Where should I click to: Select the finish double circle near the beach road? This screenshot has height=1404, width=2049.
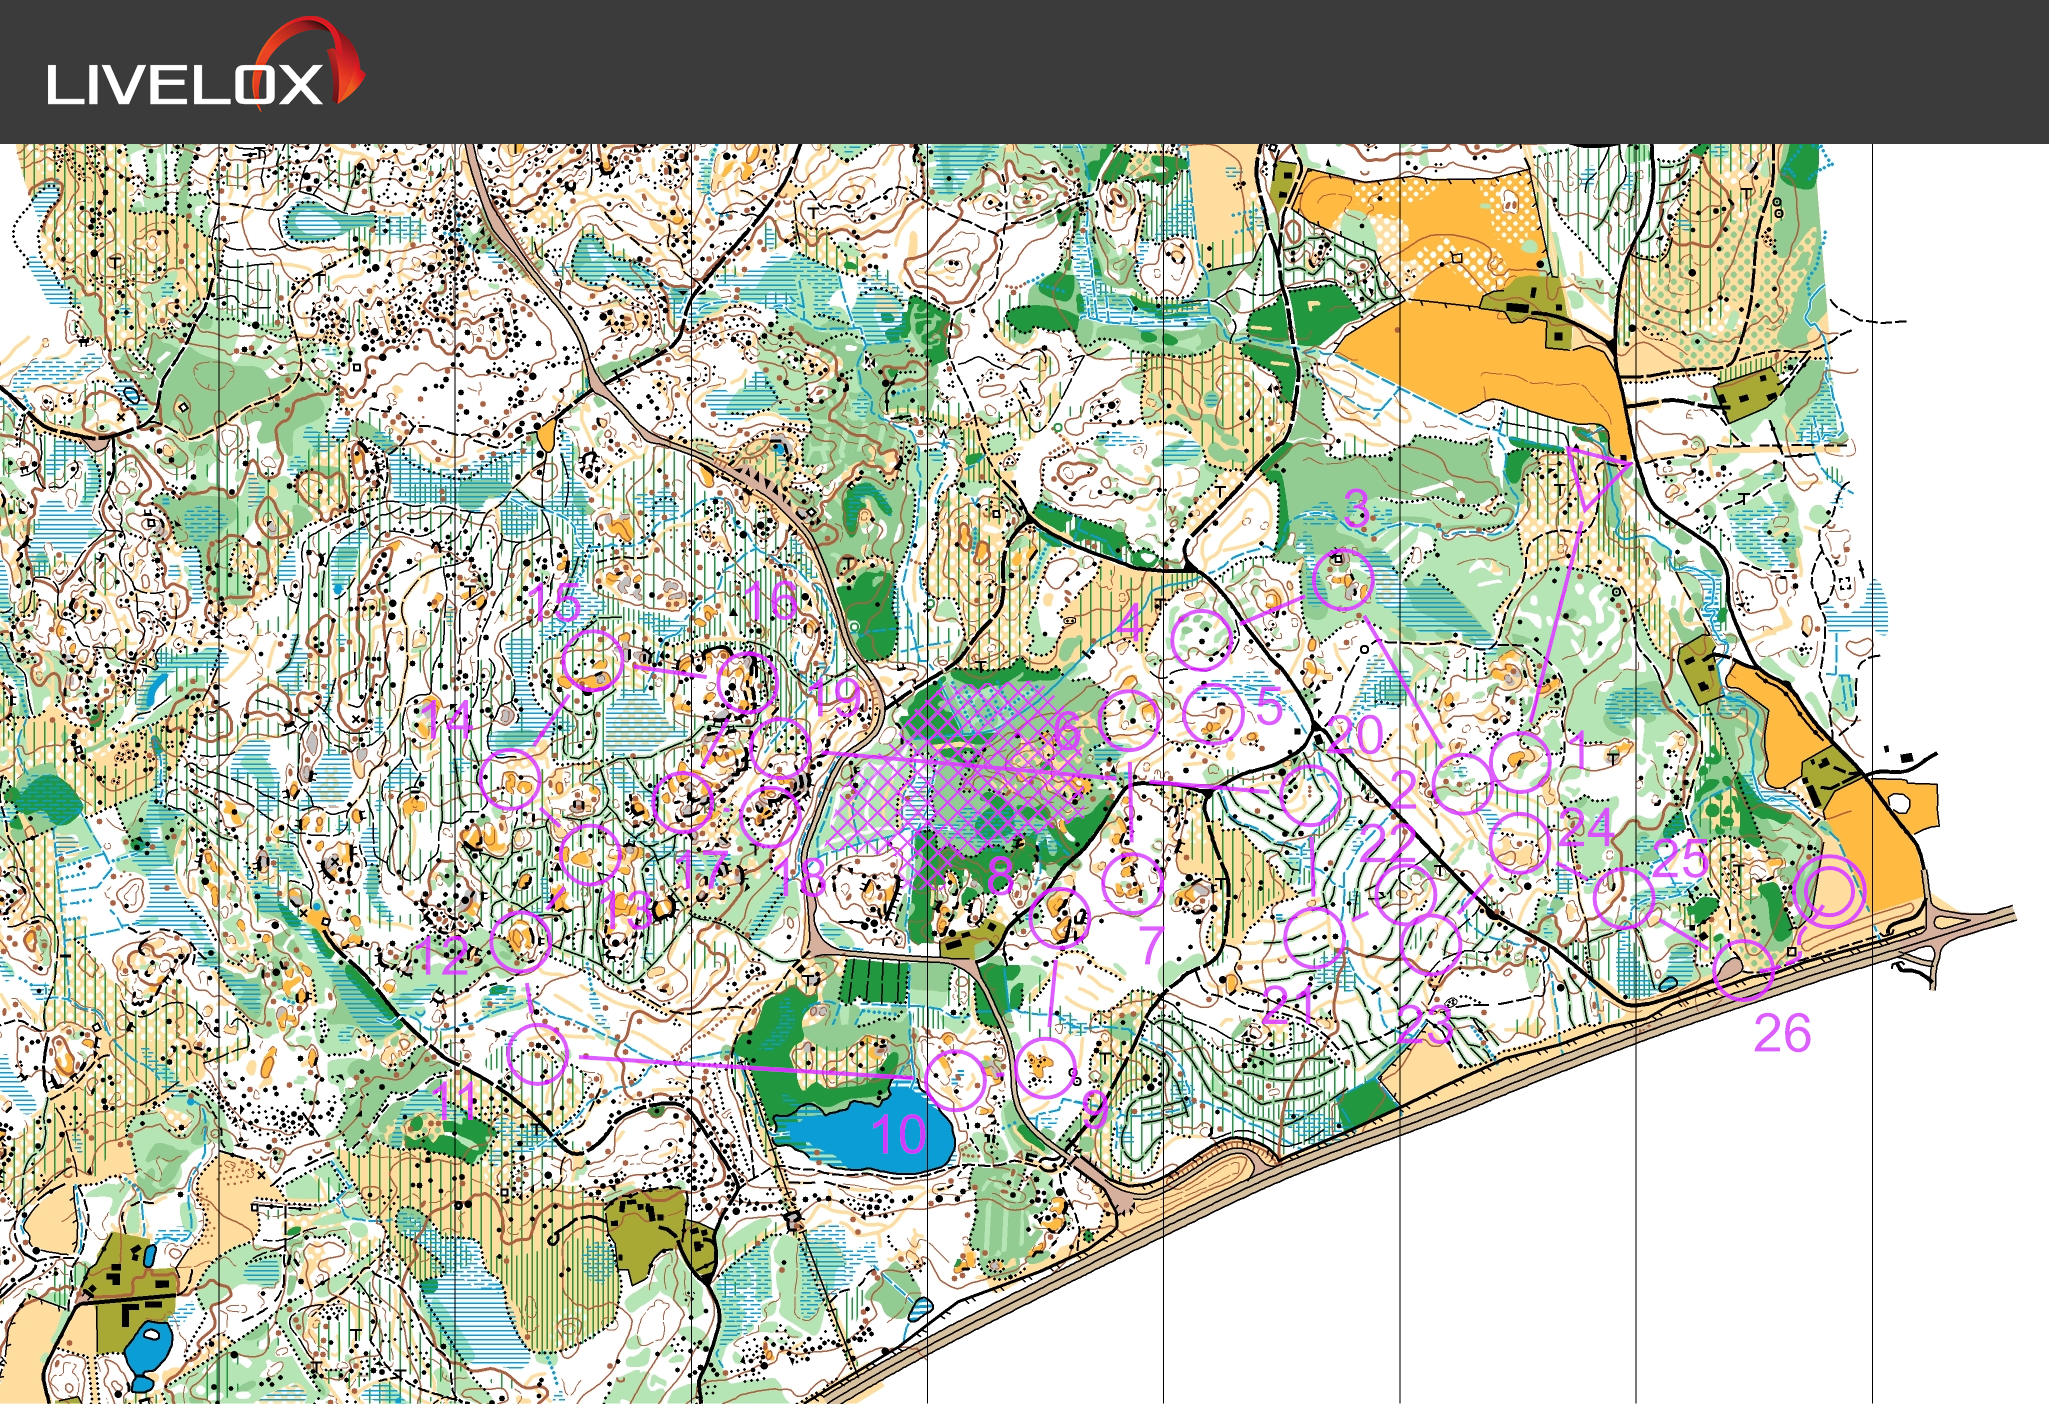point(1829,892)
